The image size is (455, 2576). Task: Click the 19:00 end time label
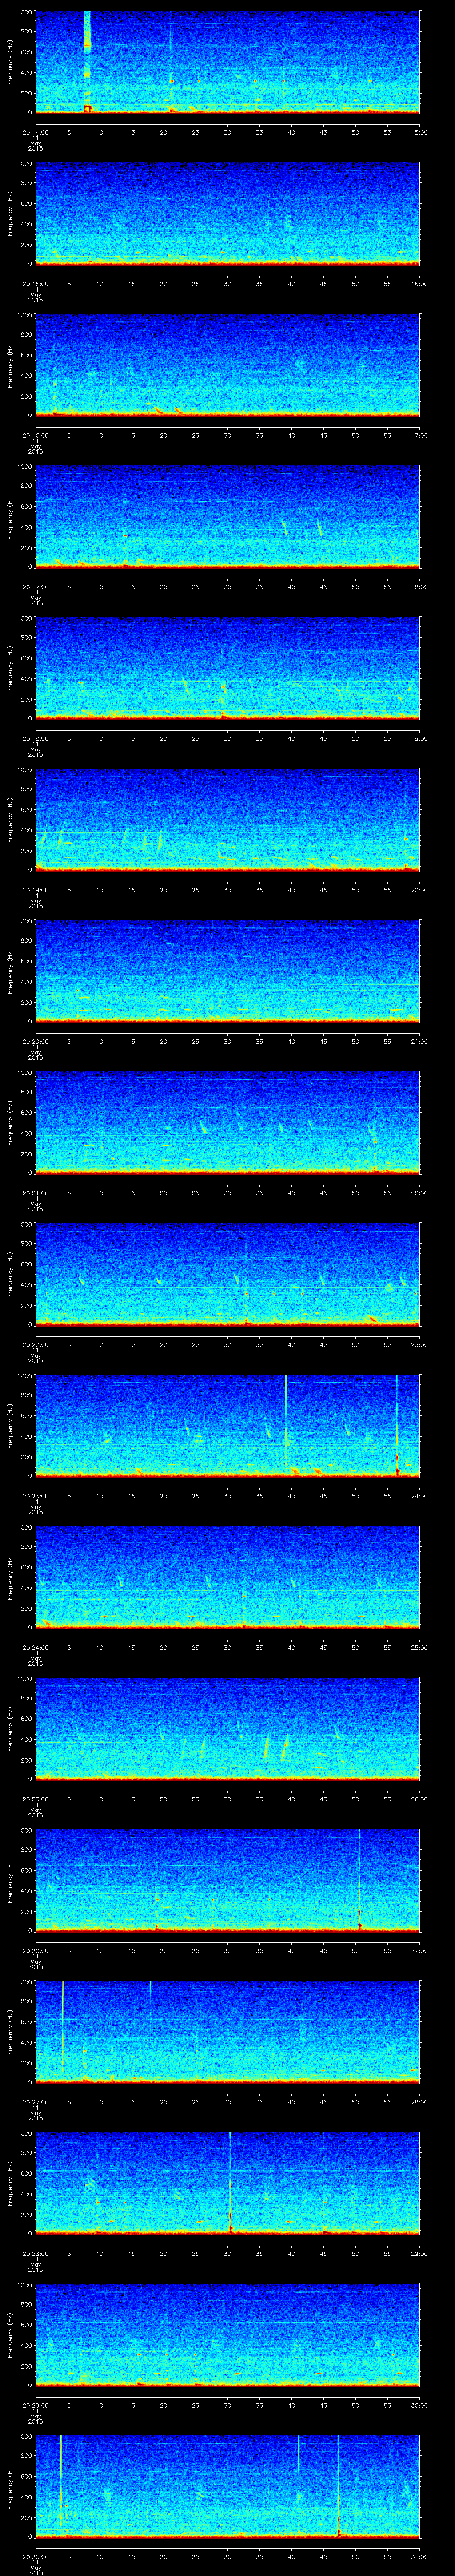tap(419, 738)
